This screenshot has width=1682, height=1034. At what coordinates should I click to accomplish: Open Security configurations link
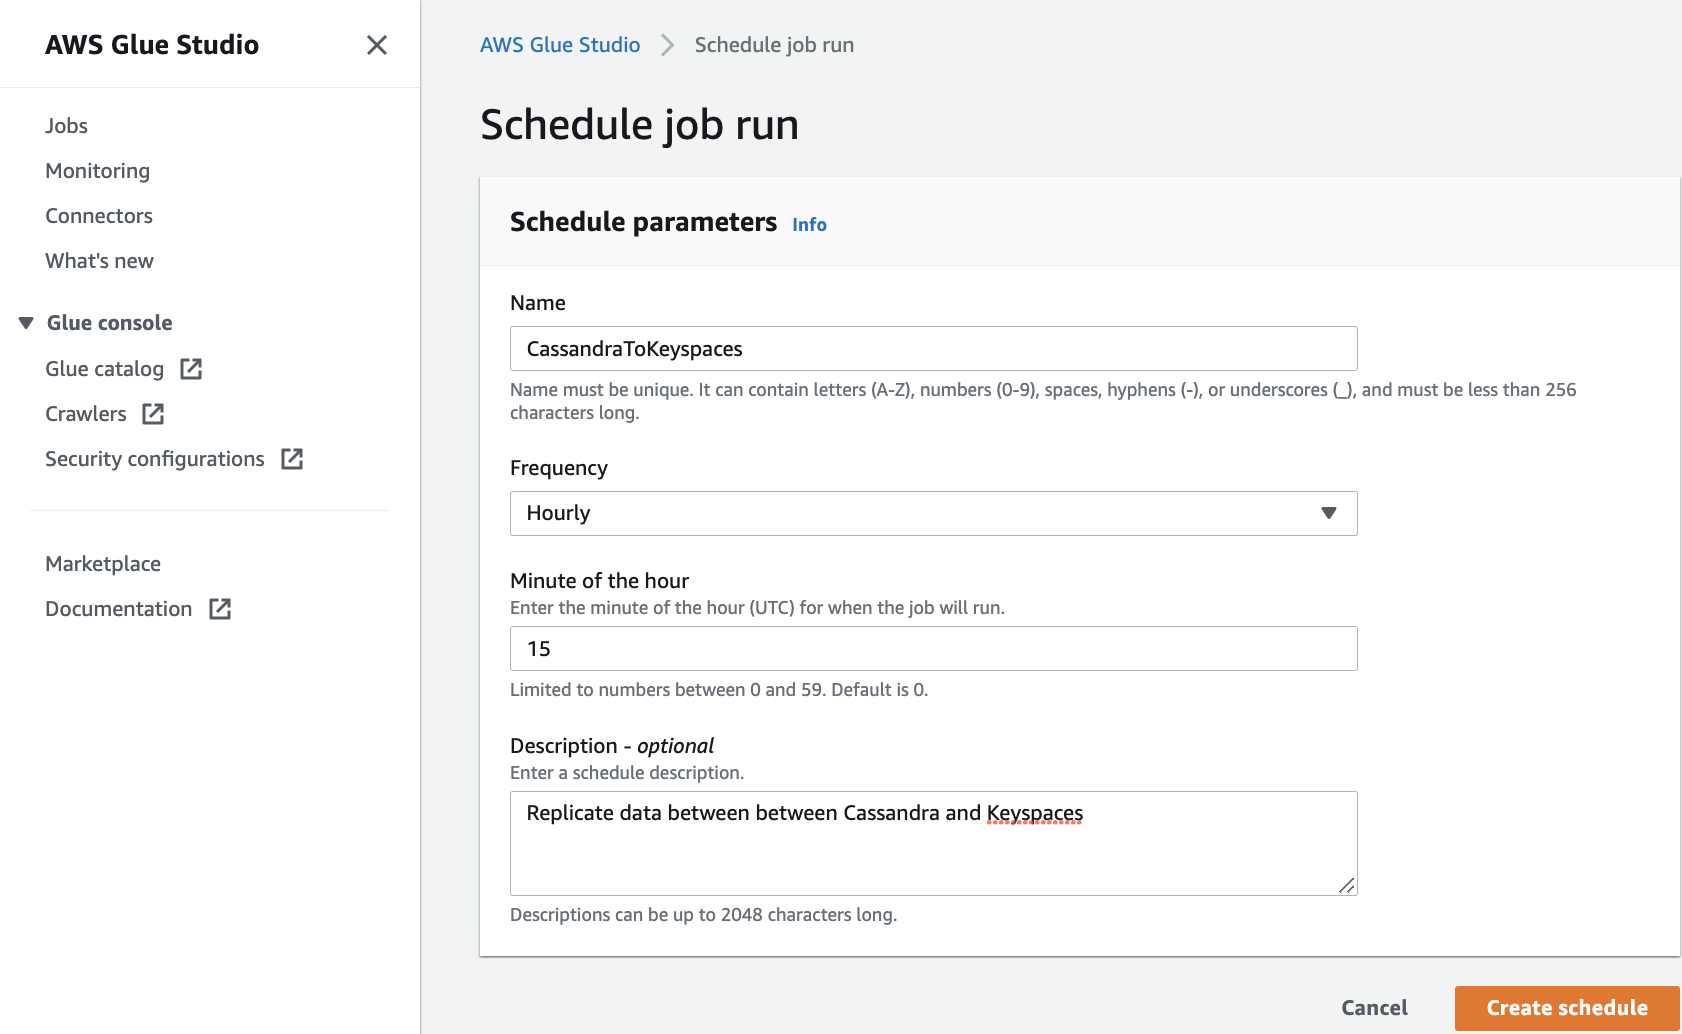pyautogui.click(x=155, y=459)
